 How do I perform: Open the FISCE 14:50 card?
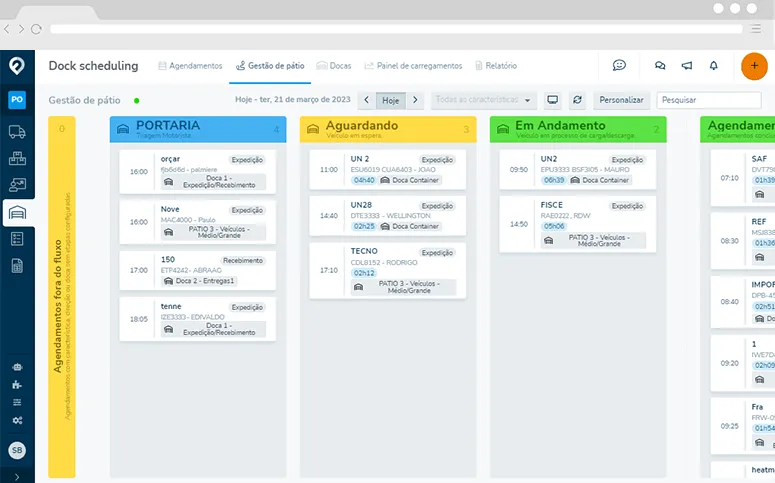(x=577, y=224)
